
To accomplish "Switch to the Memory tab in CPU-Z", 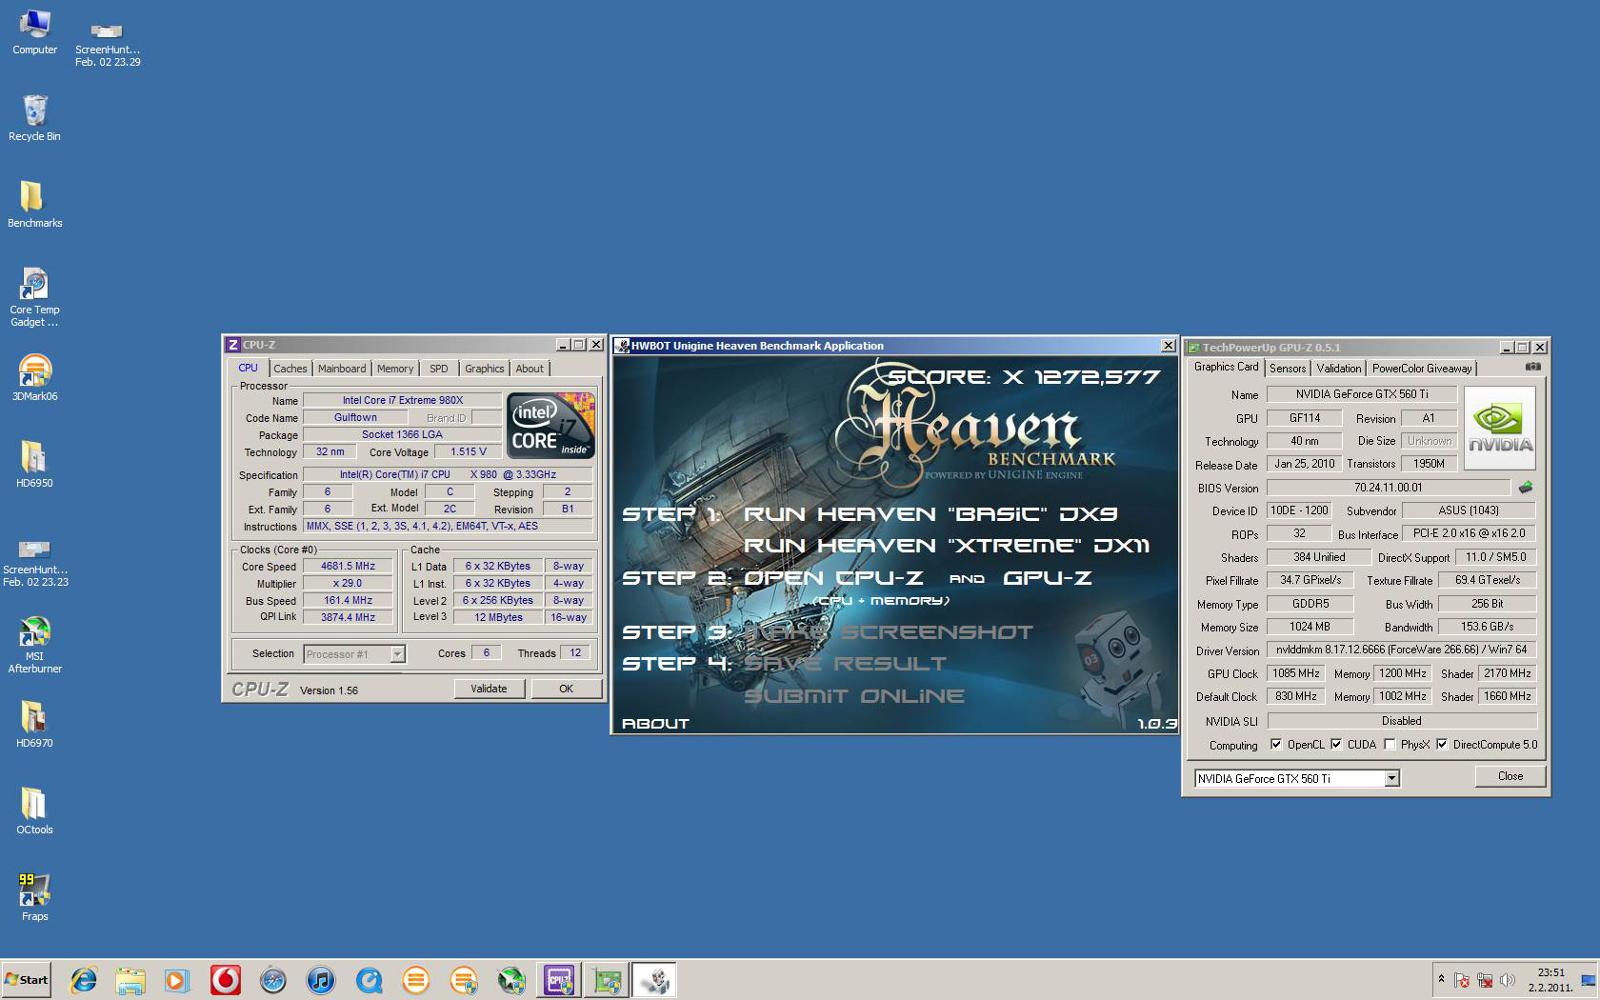I will pyautogui.click(x=395, y=369).
